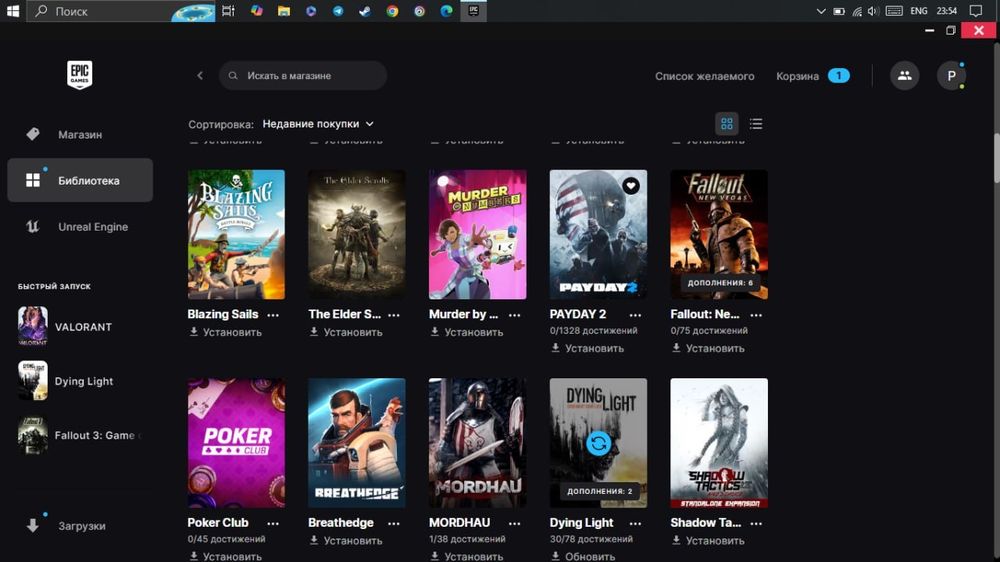Install PAYDAY 2 via Установить
Image resolution: width=1000 pixels, height=562 pixels.
pos(587,348)
